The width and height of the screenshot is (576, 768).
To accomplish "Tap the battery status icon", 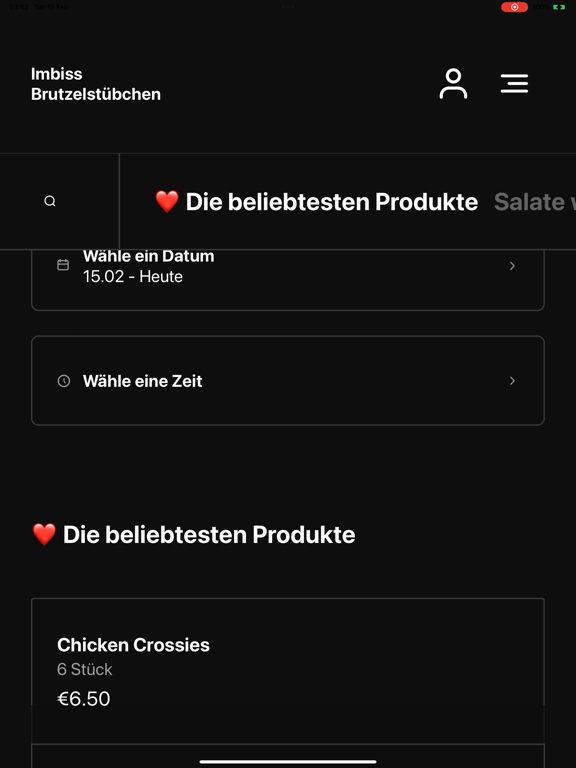I will (559, 7).
